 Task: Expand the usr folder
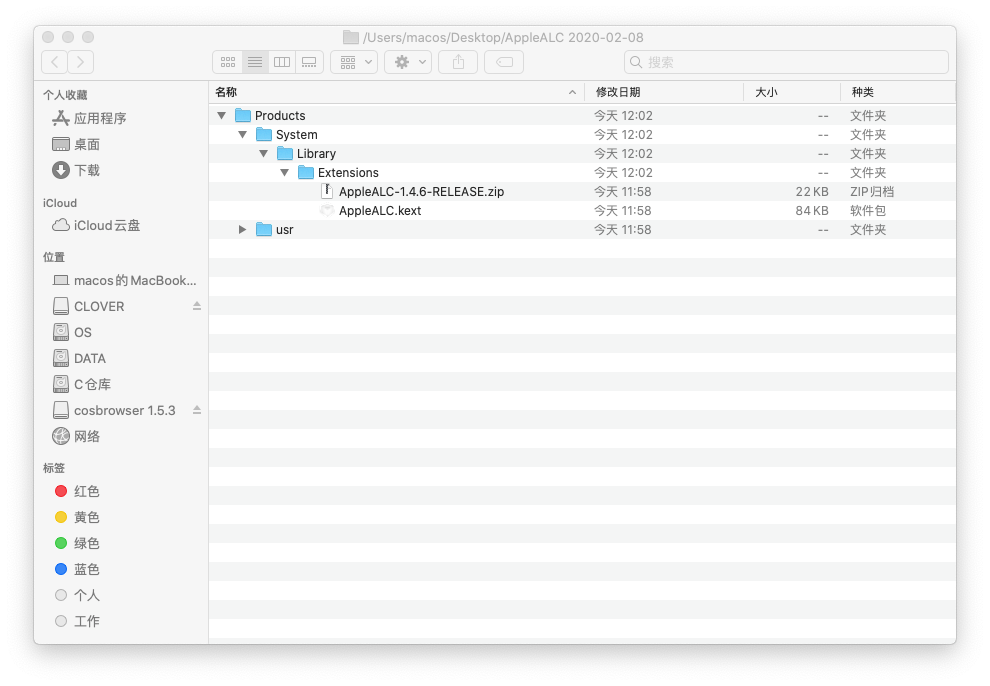[x=242, y=230]
